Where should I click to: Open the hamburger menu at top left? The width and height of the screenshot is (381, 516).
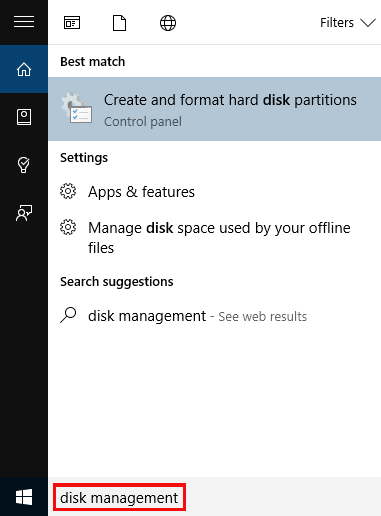tap(24, 22)
